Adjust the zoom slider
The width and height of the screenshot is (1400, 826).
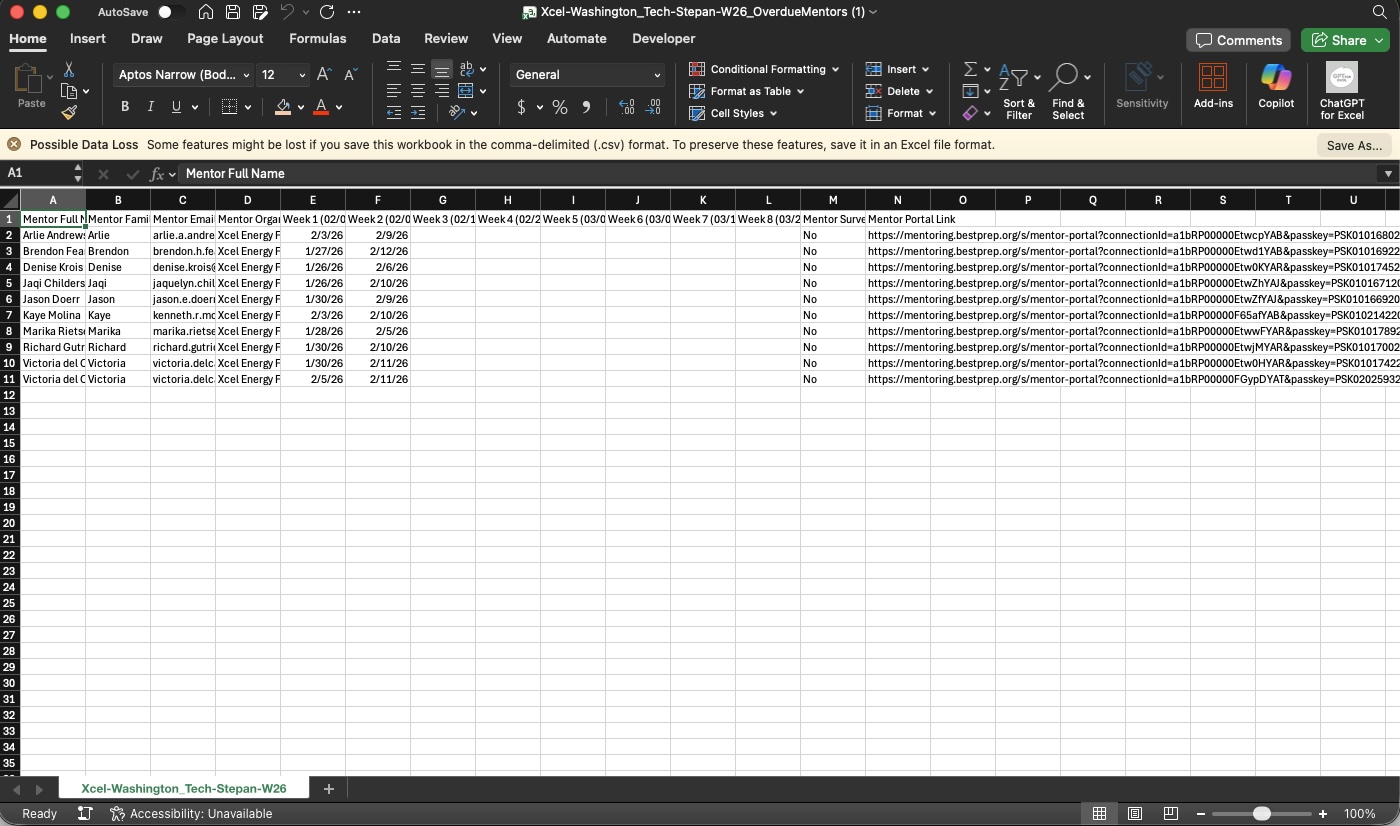tap(1261, 814)
